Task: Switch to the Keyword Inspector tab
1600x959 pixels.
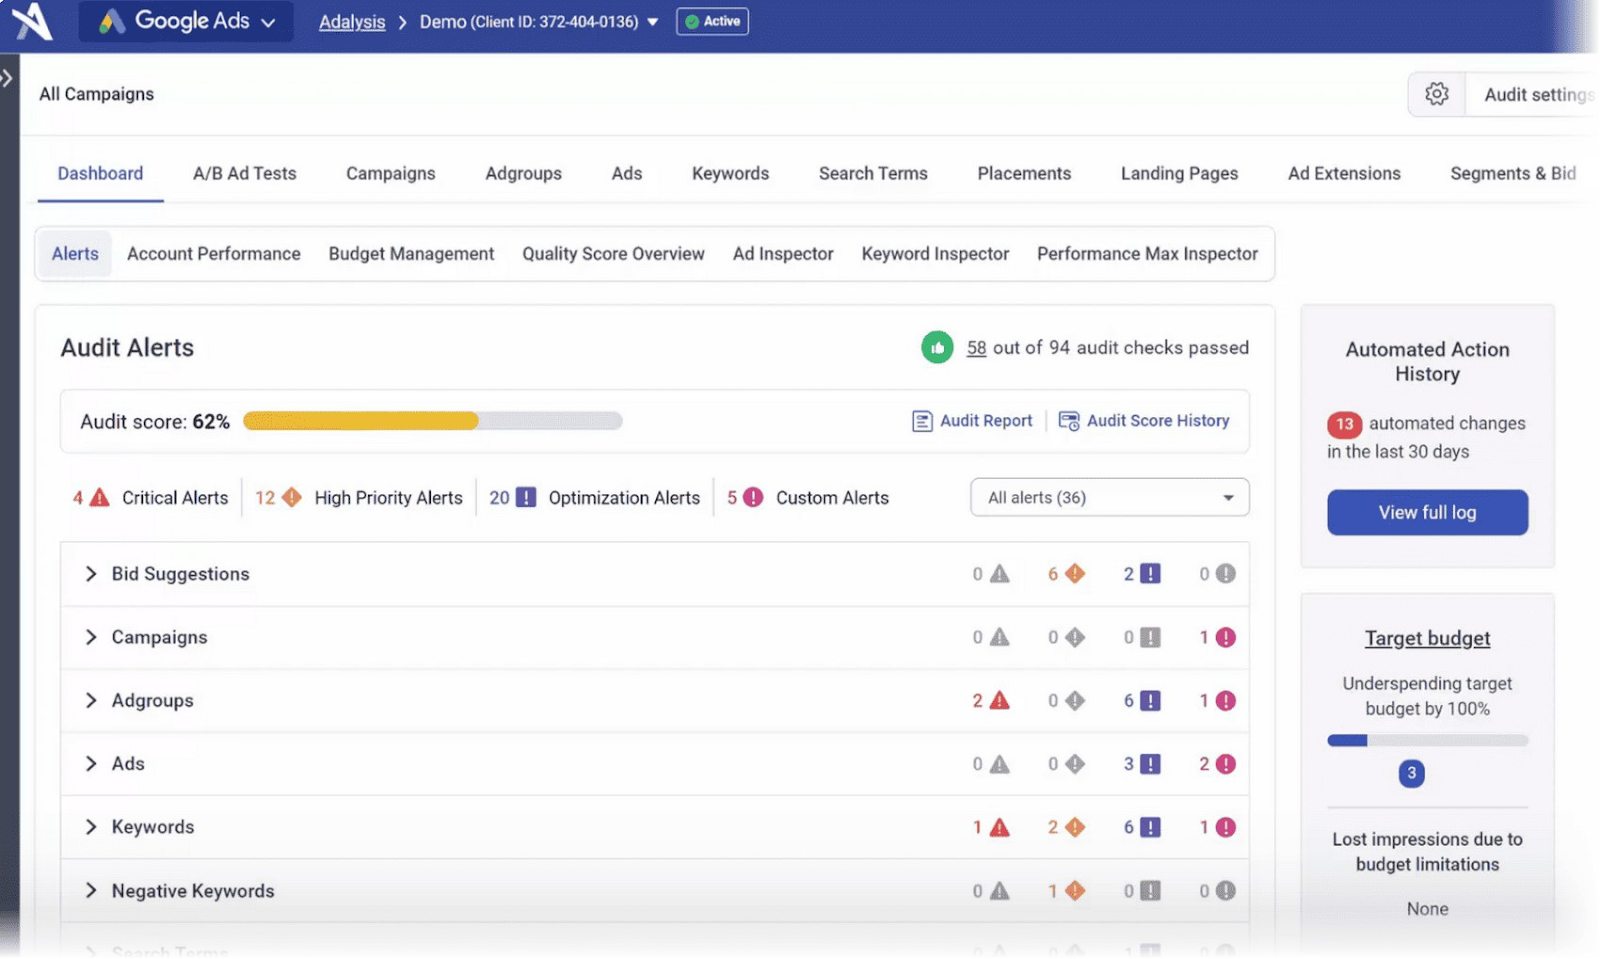Action: (x=934, y=254)
